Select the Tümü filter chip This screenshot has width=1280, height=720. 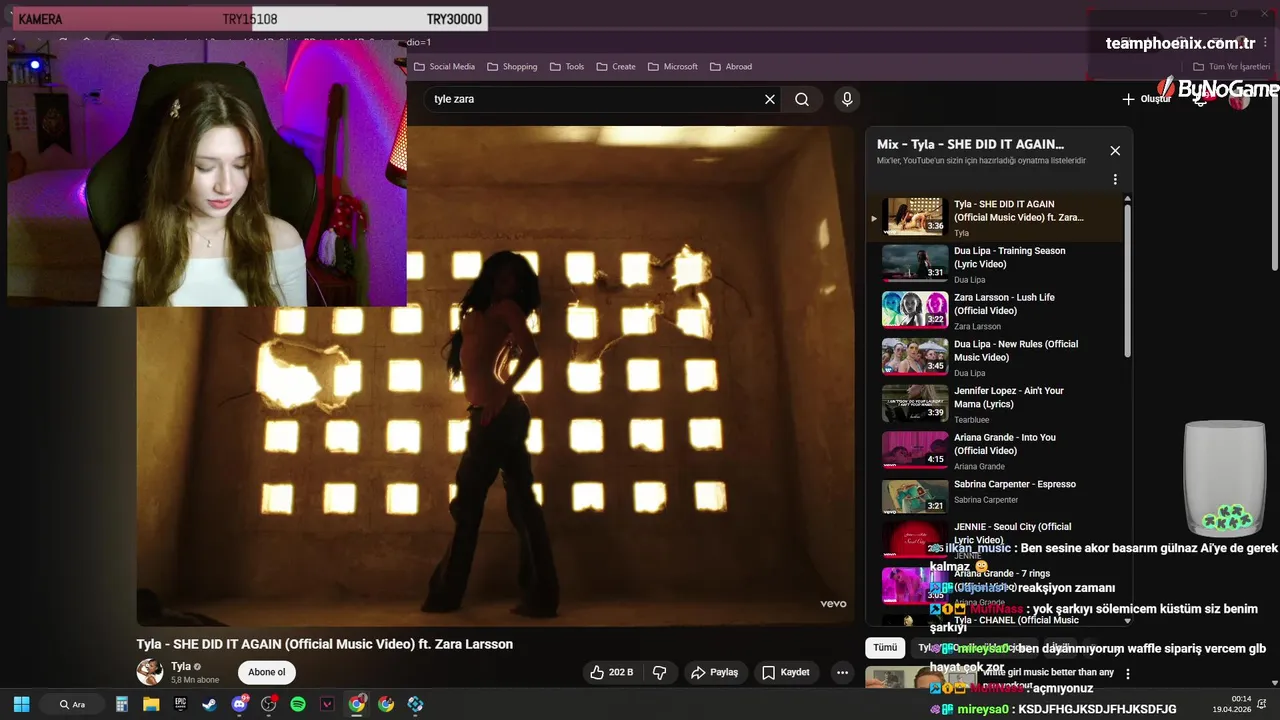pyautogui.click(x=885, y=648)
